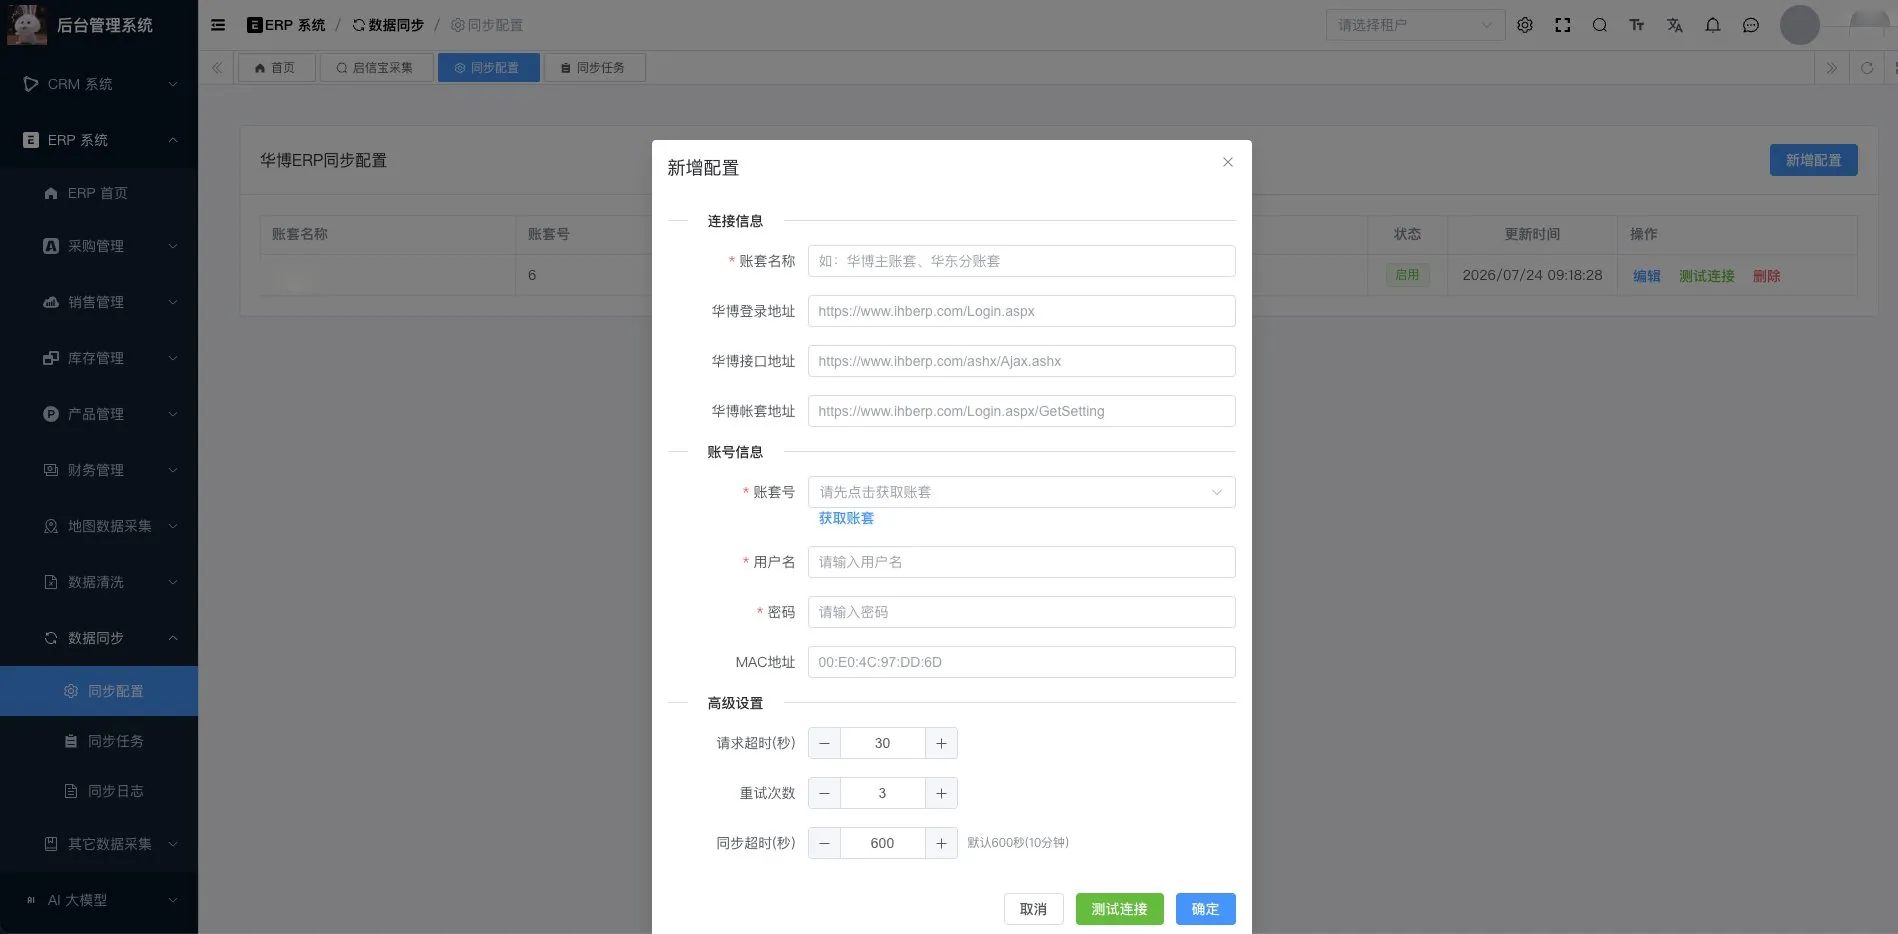
Task: Click the hamburger menu collapse icon
Action: click(218, 25)
